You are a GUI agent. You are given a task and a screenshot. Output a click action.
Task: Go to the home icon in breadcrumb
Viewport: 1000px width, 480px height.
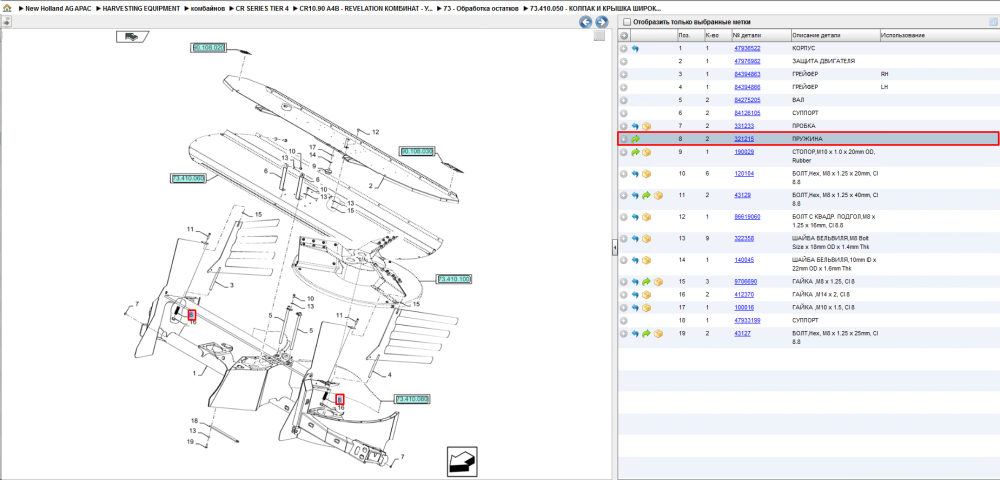coord(6,8)
